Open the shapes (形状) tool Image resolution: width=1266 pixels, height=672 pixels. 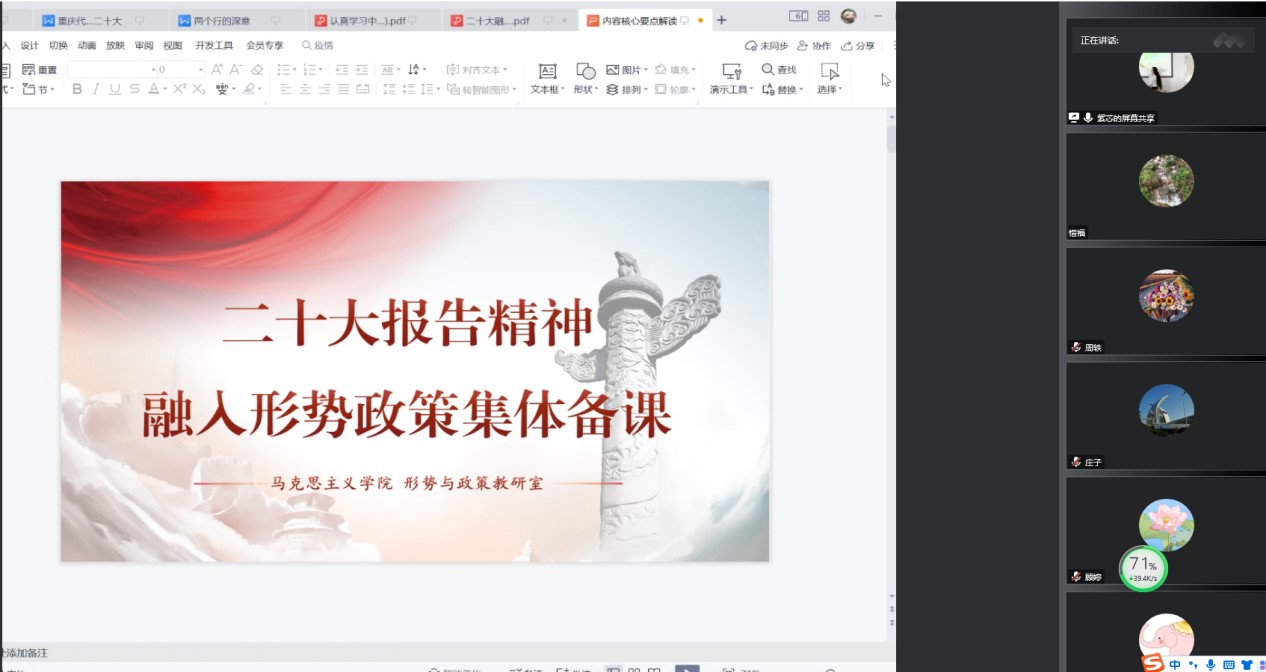coord(585,72)
